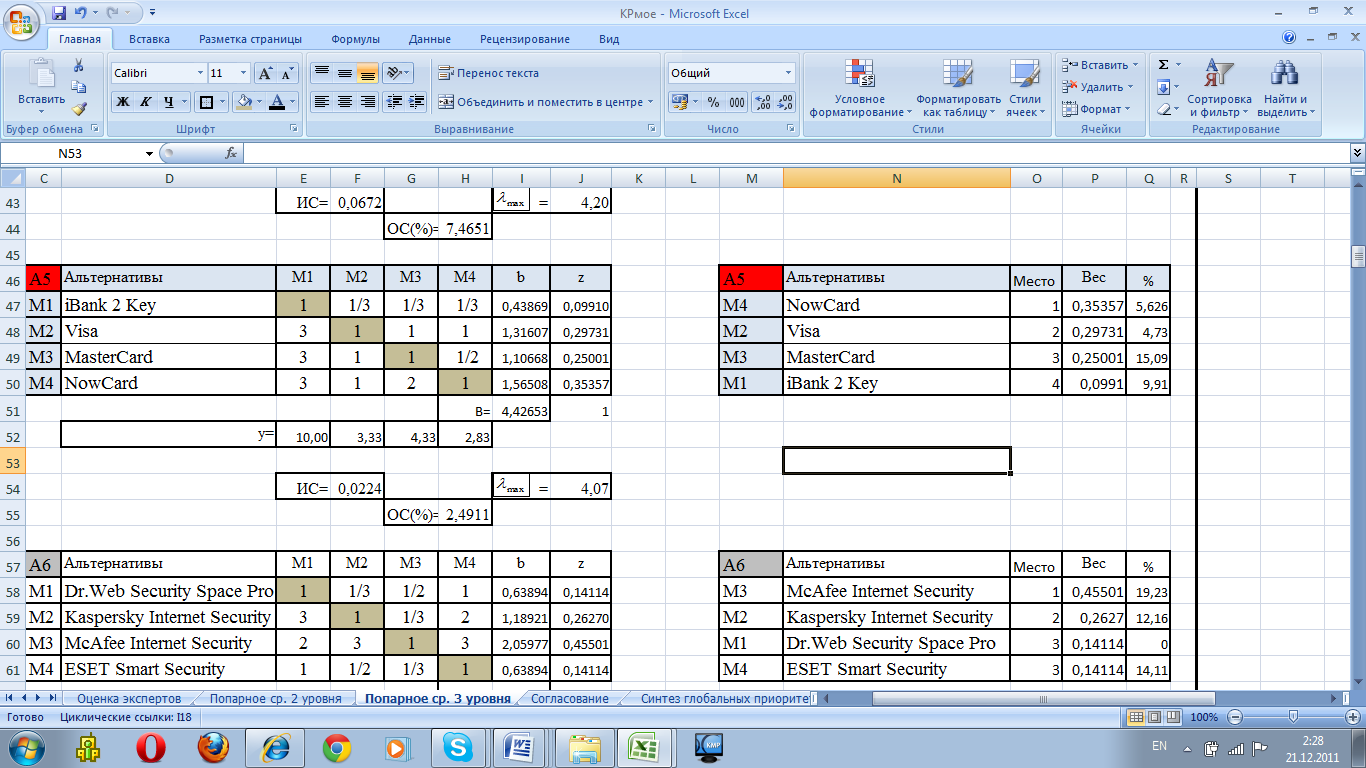Align cell text to the left
1366x768 pixels.
(x=321, y=102)
